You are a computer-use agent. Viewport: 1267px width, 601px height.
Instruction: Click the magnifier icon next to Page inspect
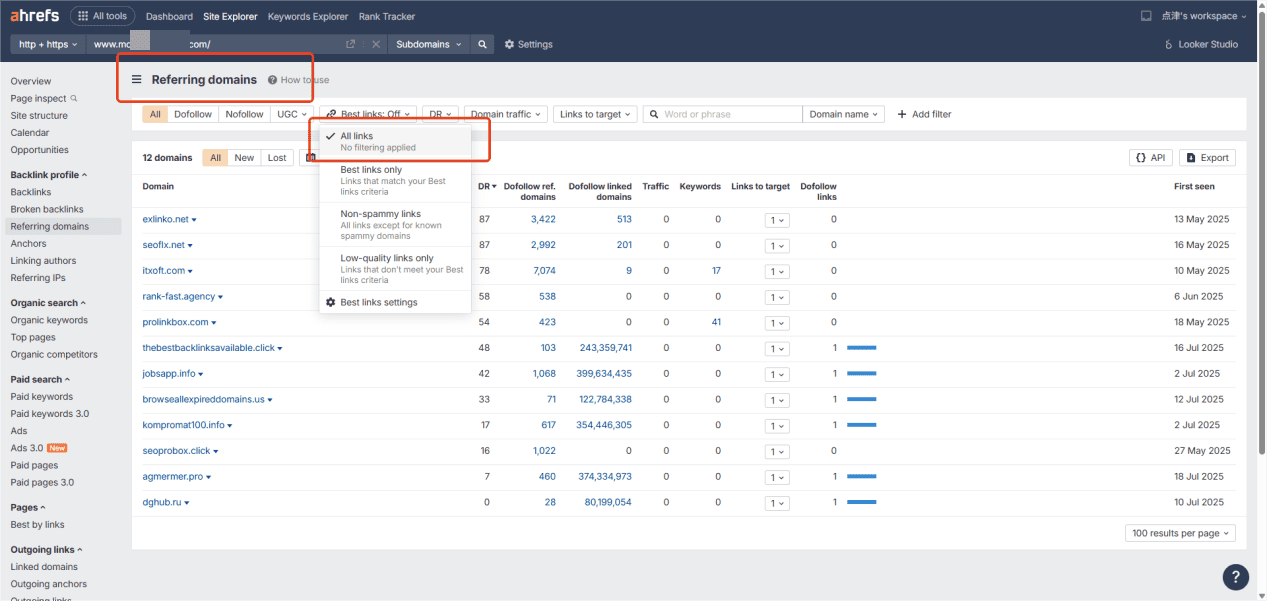74,98
